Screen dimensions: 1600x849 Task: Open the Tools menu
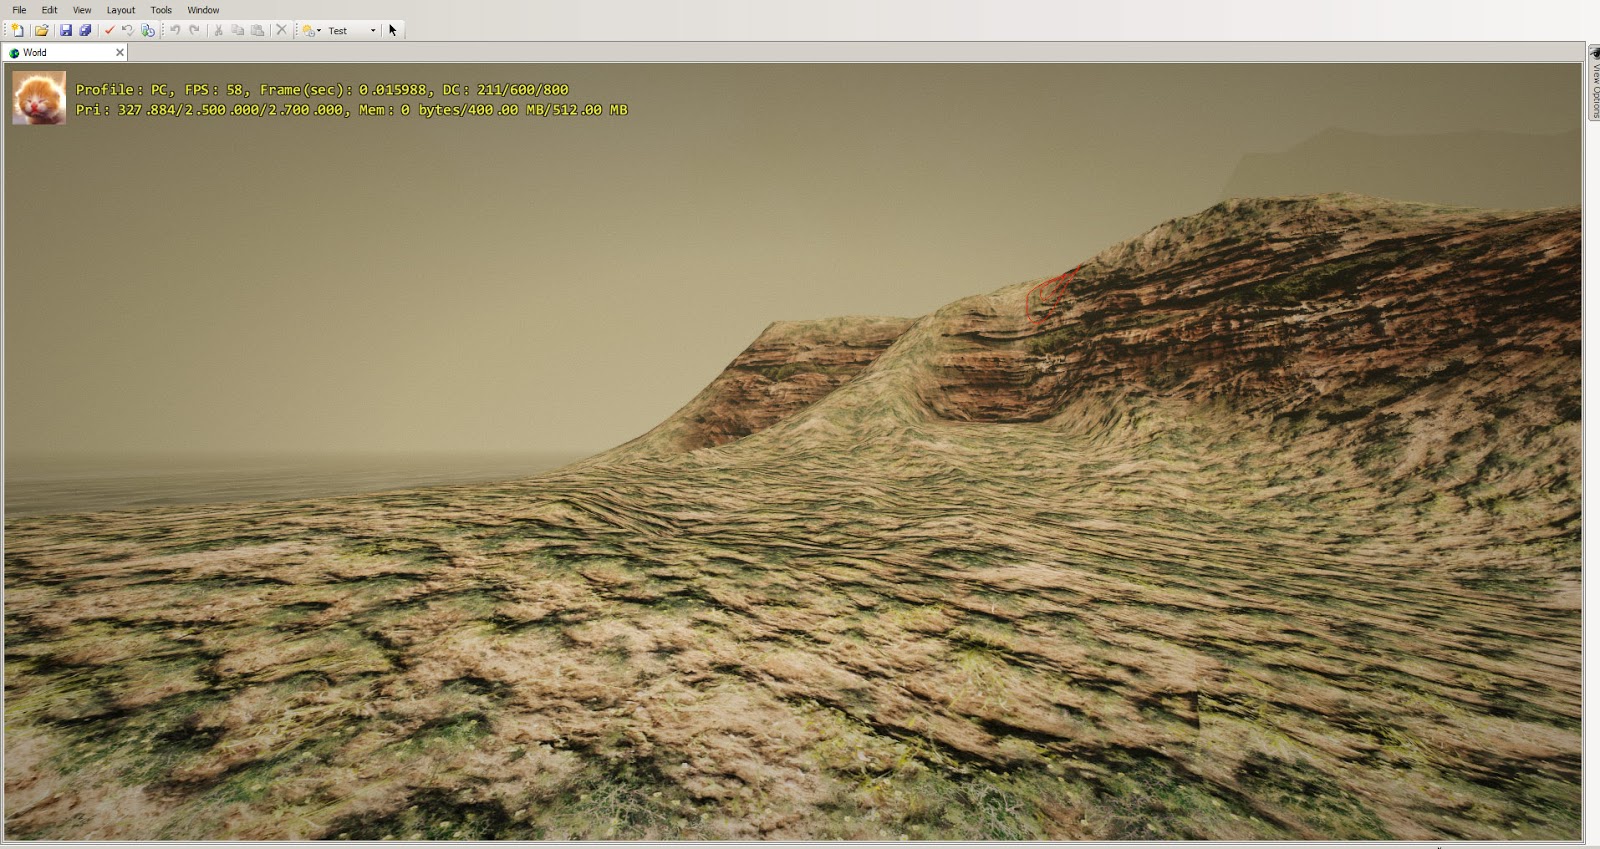(x=161, y=10)
